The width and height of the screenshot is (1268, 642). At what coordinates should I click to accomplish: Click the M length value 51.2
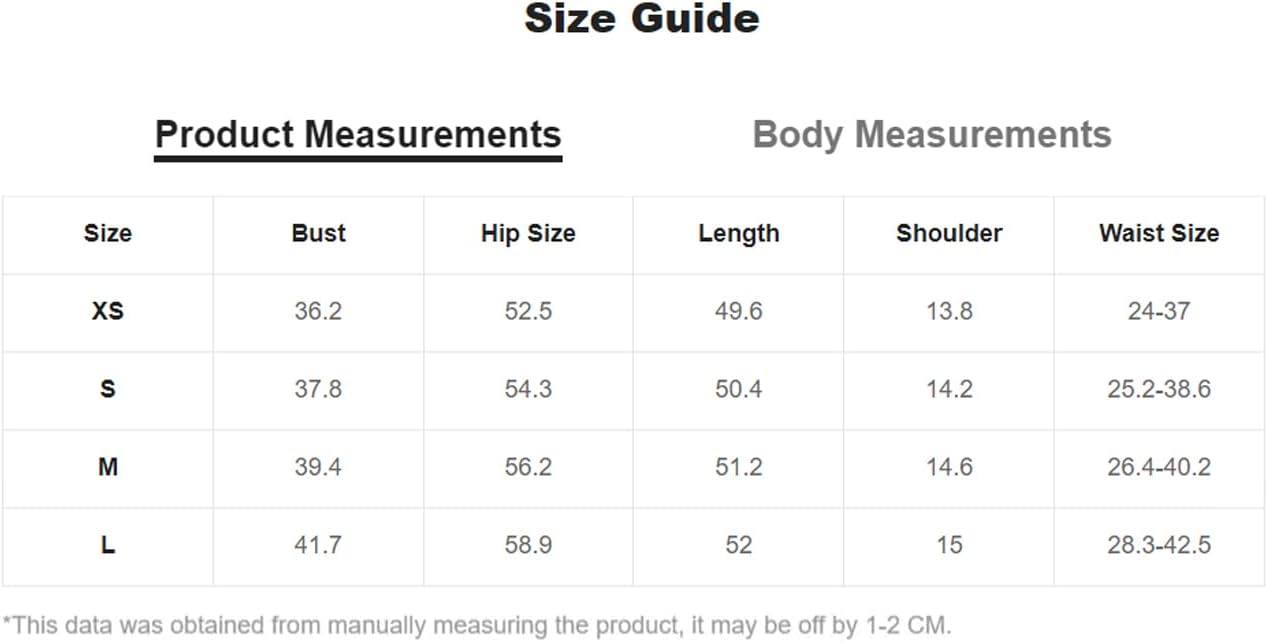coord(738,467)
